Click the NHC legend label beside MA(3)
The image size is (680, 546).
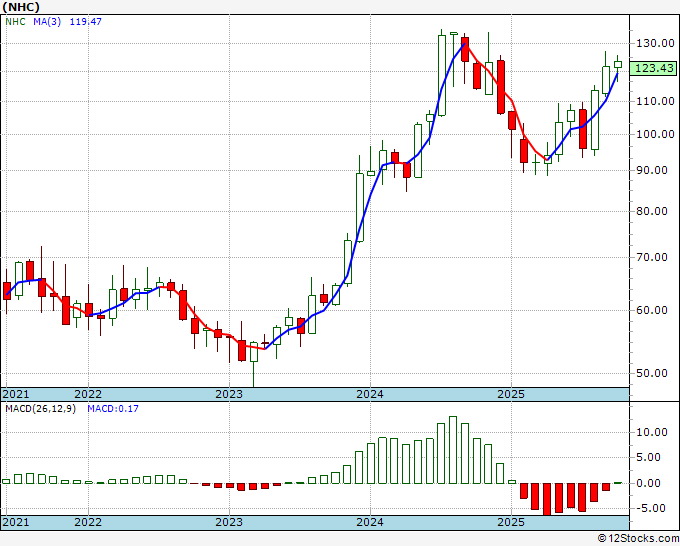click(14, 22)
